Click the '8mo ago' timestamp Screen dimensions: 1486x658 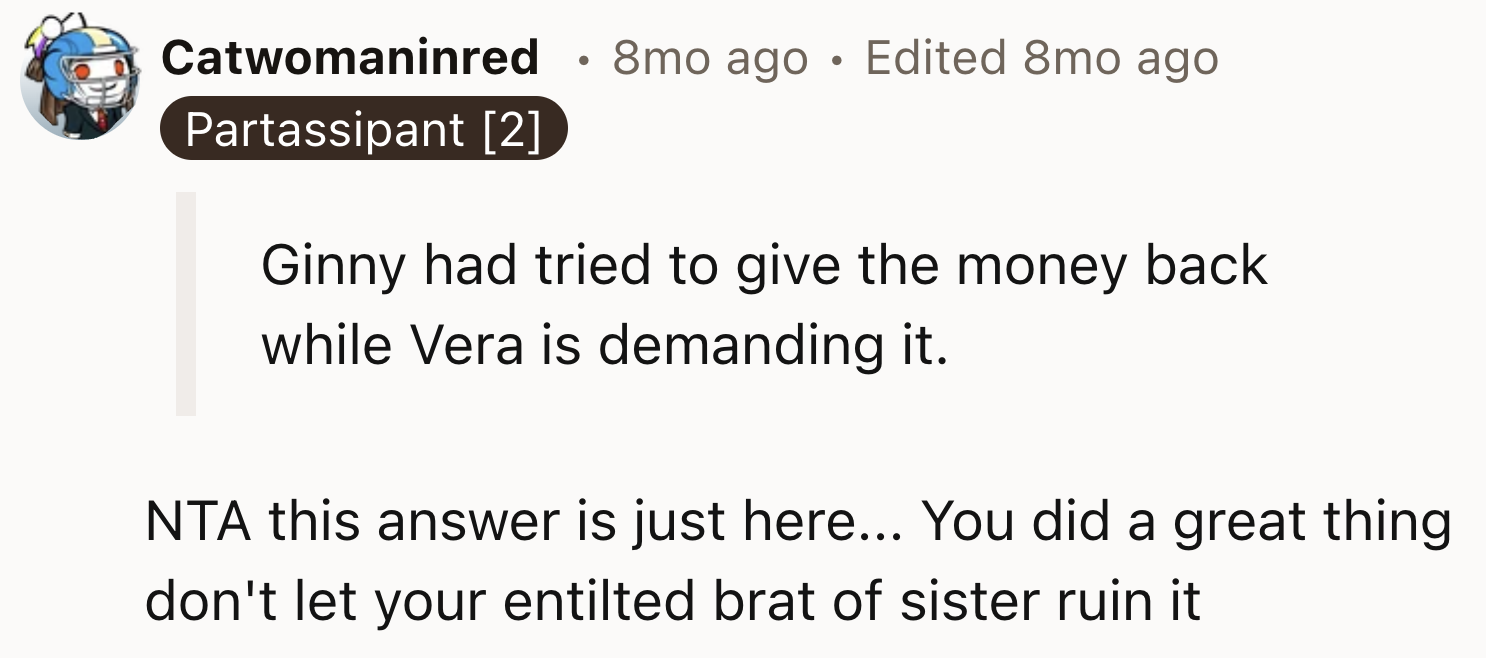point(712,58)
